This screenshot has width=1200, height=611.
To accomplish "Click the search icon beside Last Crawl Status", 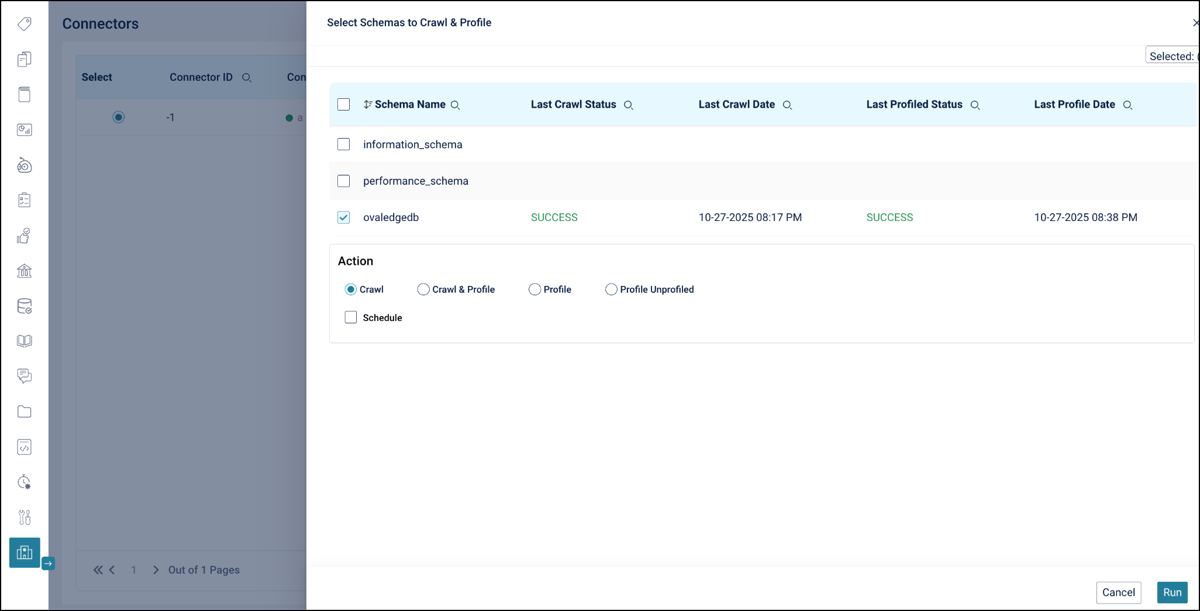I will pyautogui.click(x=628, y=105).
